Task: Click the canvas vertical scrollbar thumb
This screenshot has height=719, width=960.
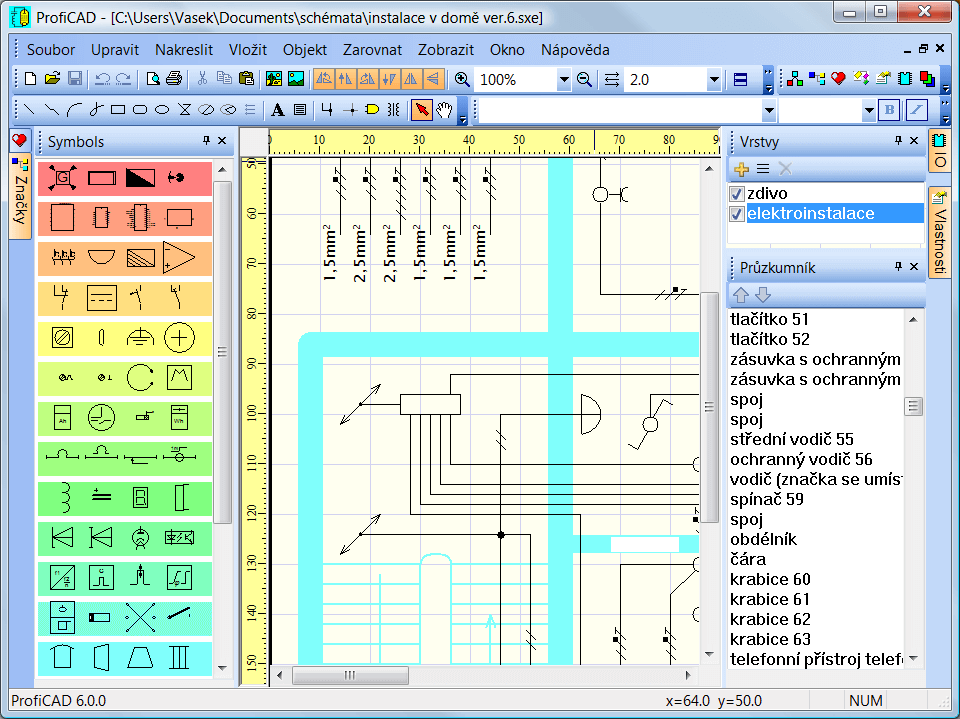Action: [x=709, y=407]
